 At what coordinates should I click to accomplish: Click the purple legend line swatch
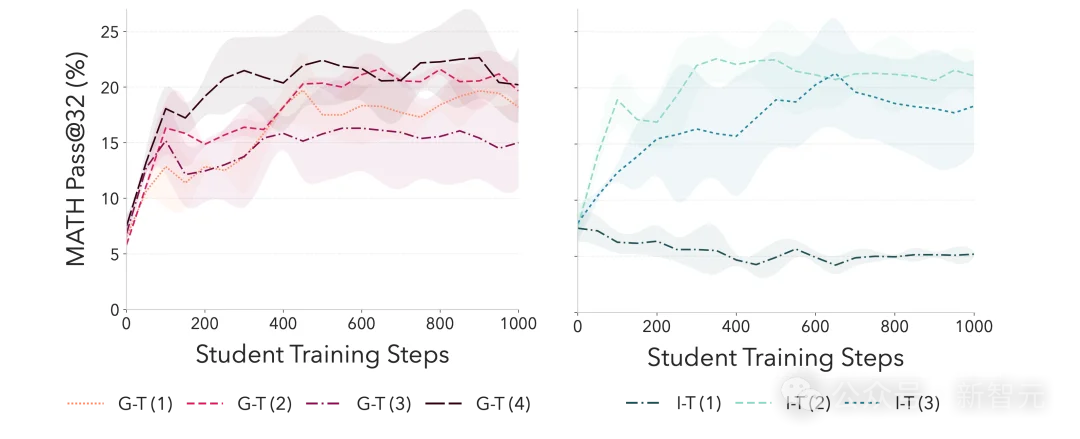coord(324,404)
